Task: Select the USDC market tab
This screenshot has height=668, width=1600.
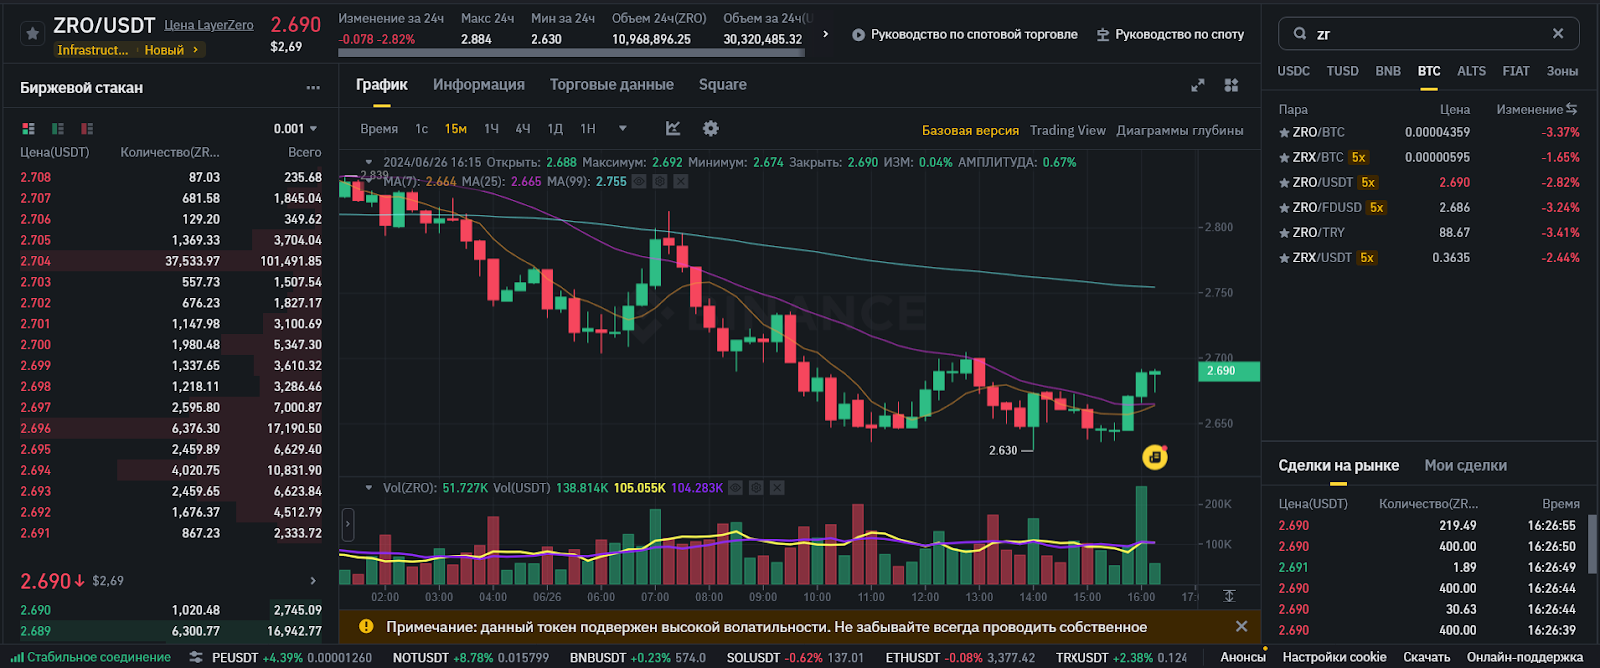Action: tap(1294, 71)
